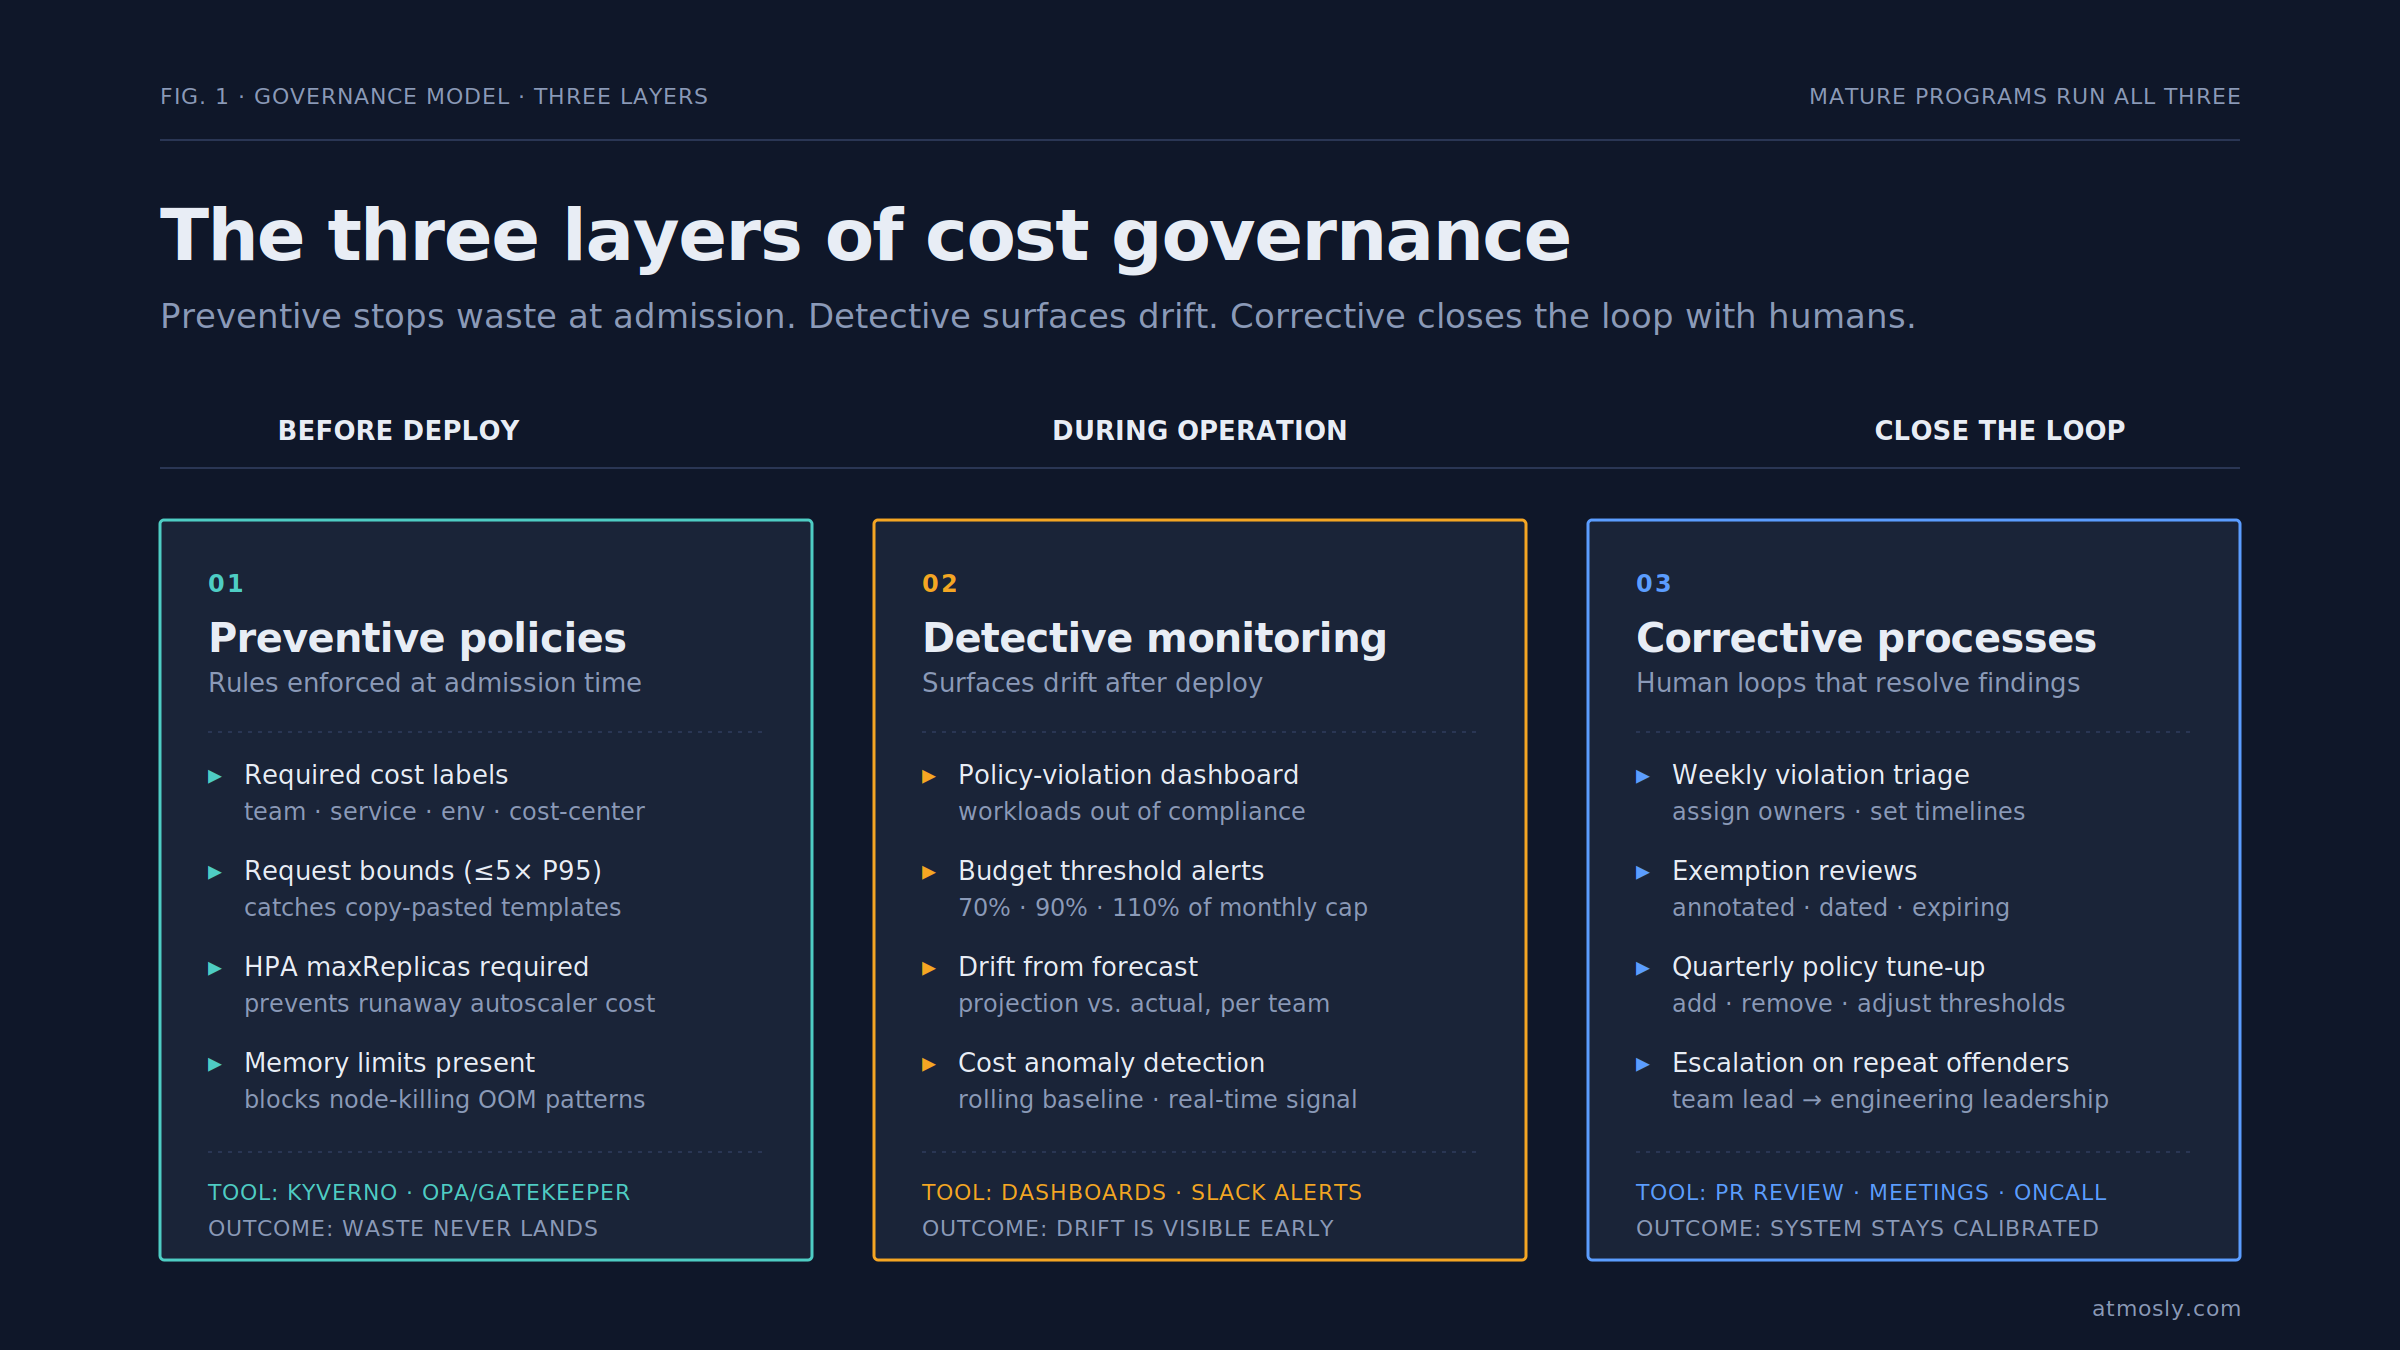Click 'assign owners · set timelines' text
Image resolution: width=2400 pixels, height=1350 pixels.
coord(1848,811)
